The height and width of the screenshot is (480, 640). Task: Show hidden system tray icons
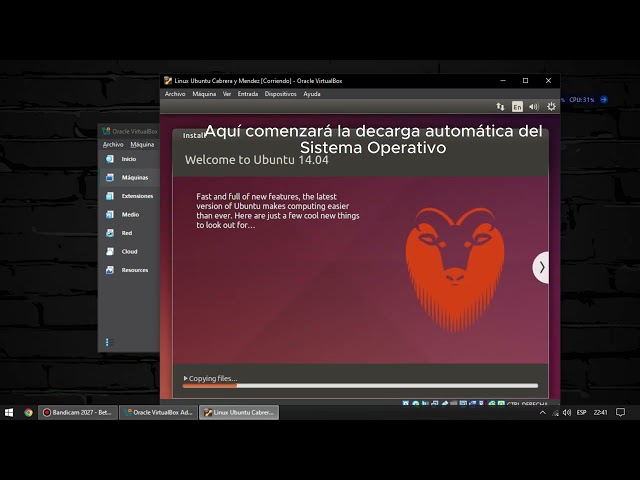tap(542, 413)
